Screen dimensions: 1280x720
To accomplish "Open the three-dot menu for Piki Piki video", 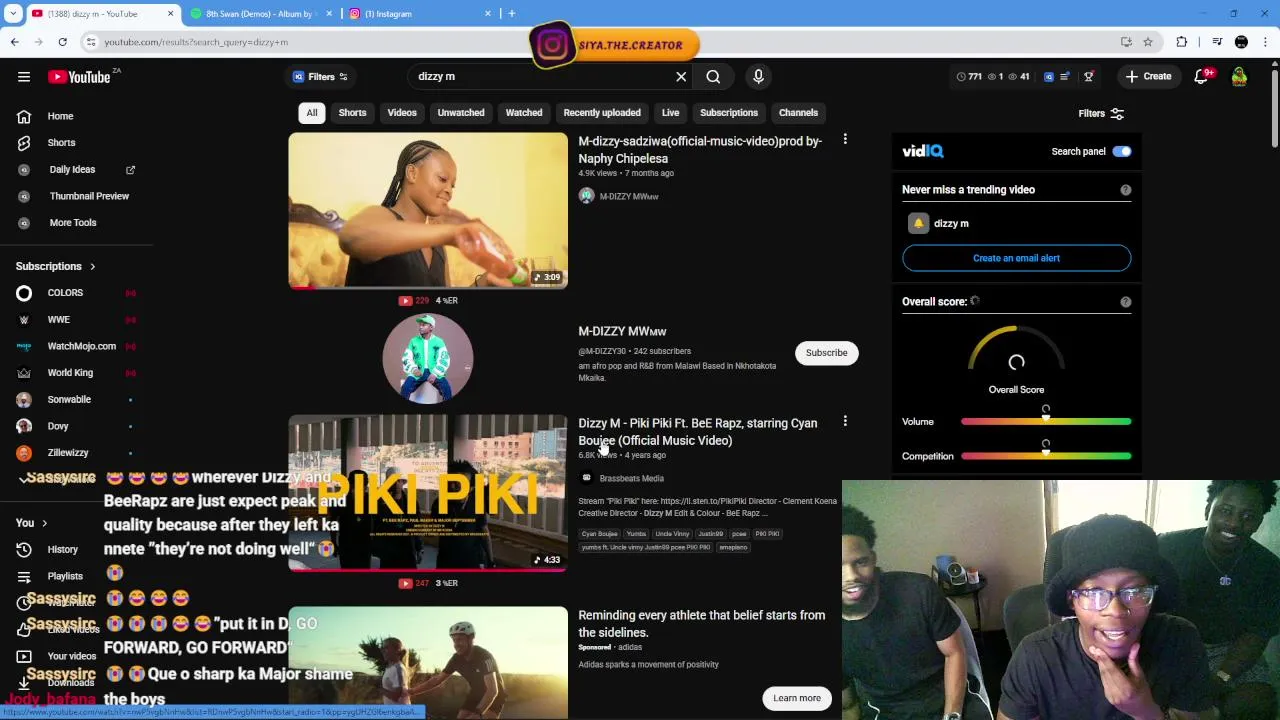I will [845, 422].
